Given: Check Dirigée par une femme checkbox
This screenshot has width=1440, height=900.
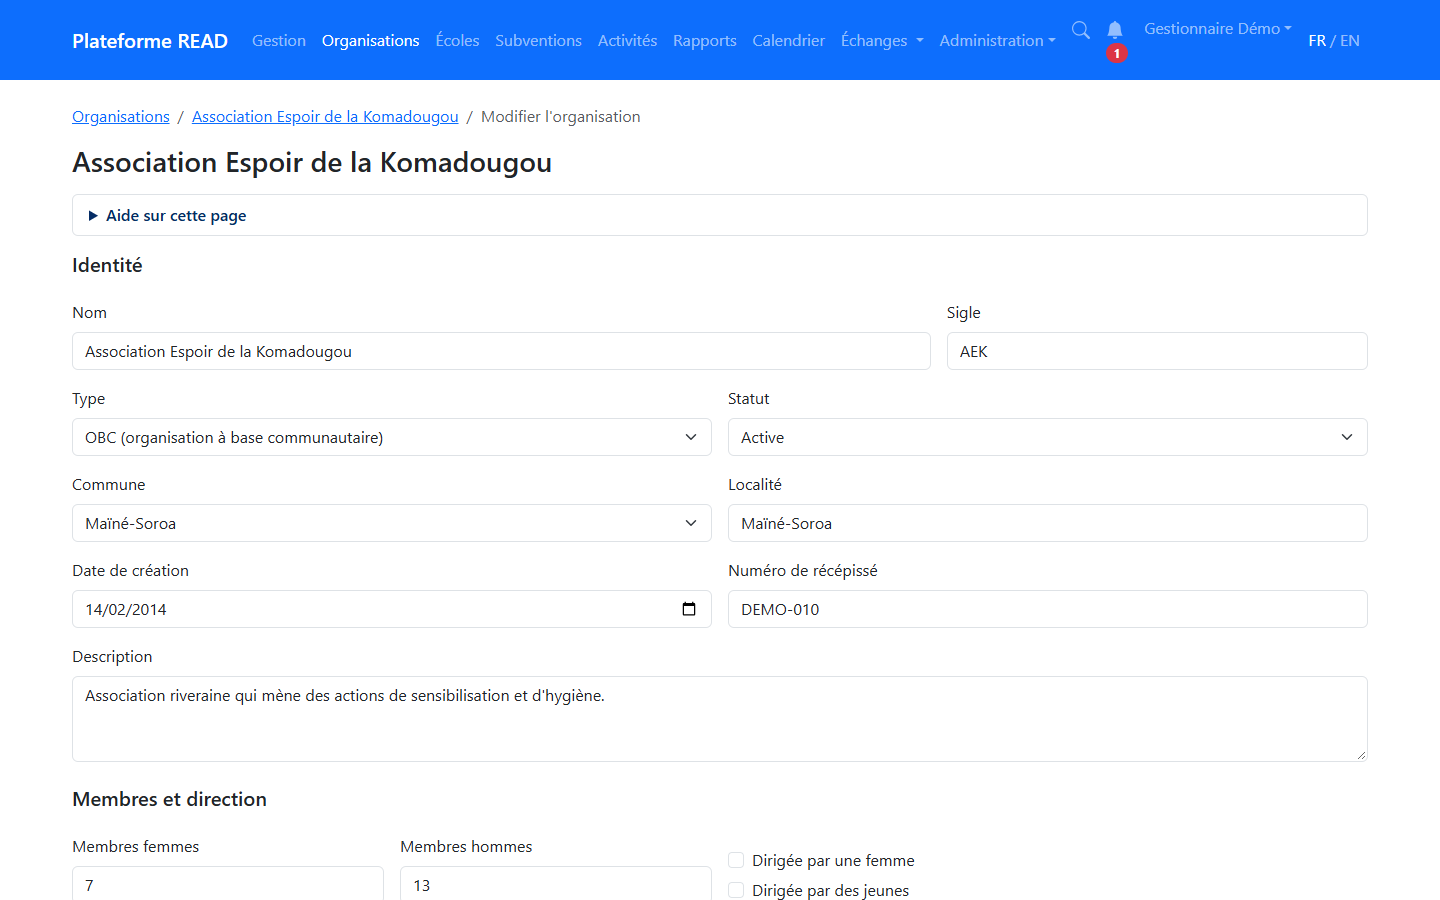Looking at the screenshot, I should 736,860.
